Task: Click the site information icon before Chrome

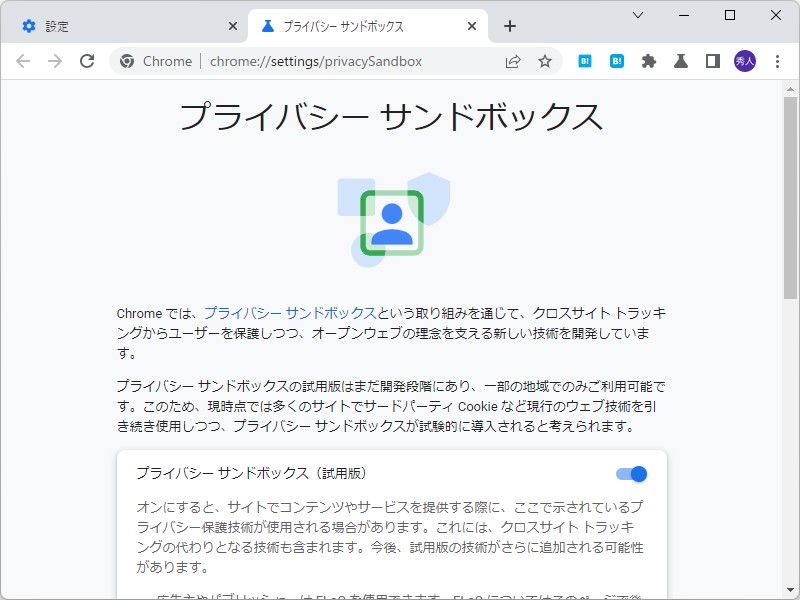Action: pyautogui.click(x=127, y=61)
